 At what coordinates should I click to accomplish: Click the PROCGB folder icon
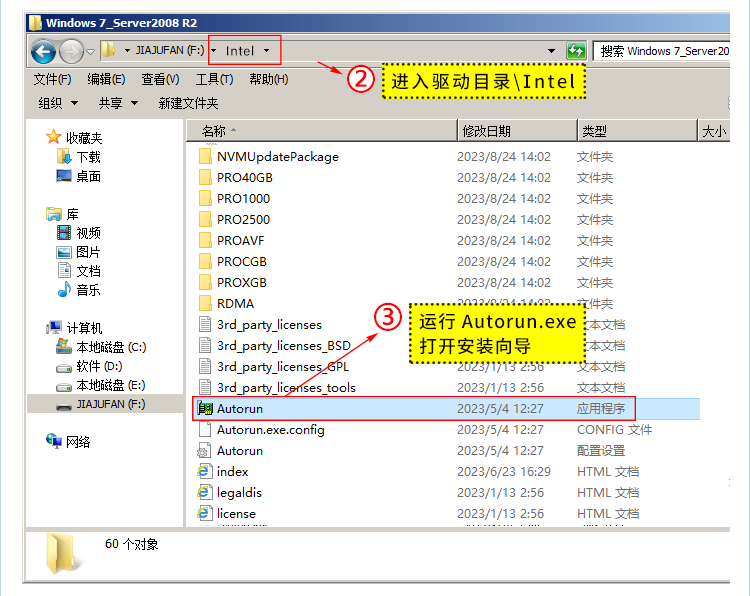(205, 262)
